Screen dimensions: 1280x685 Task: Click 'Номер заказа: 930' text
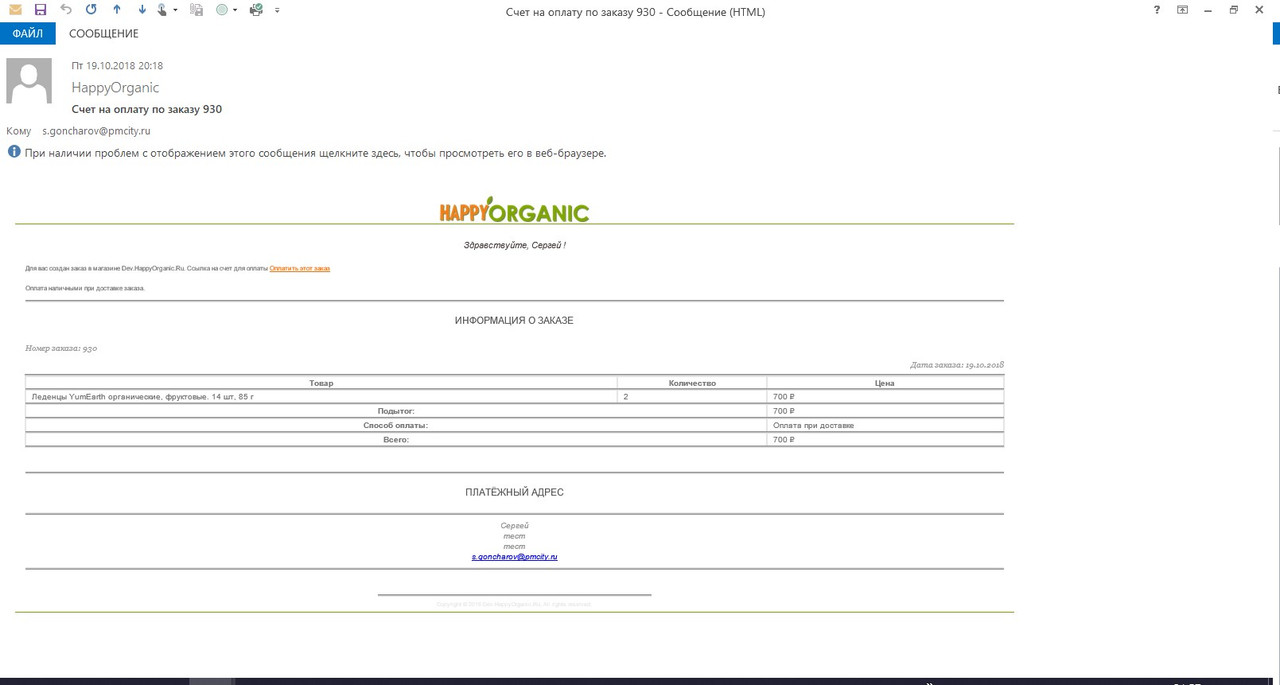point(61,348)
